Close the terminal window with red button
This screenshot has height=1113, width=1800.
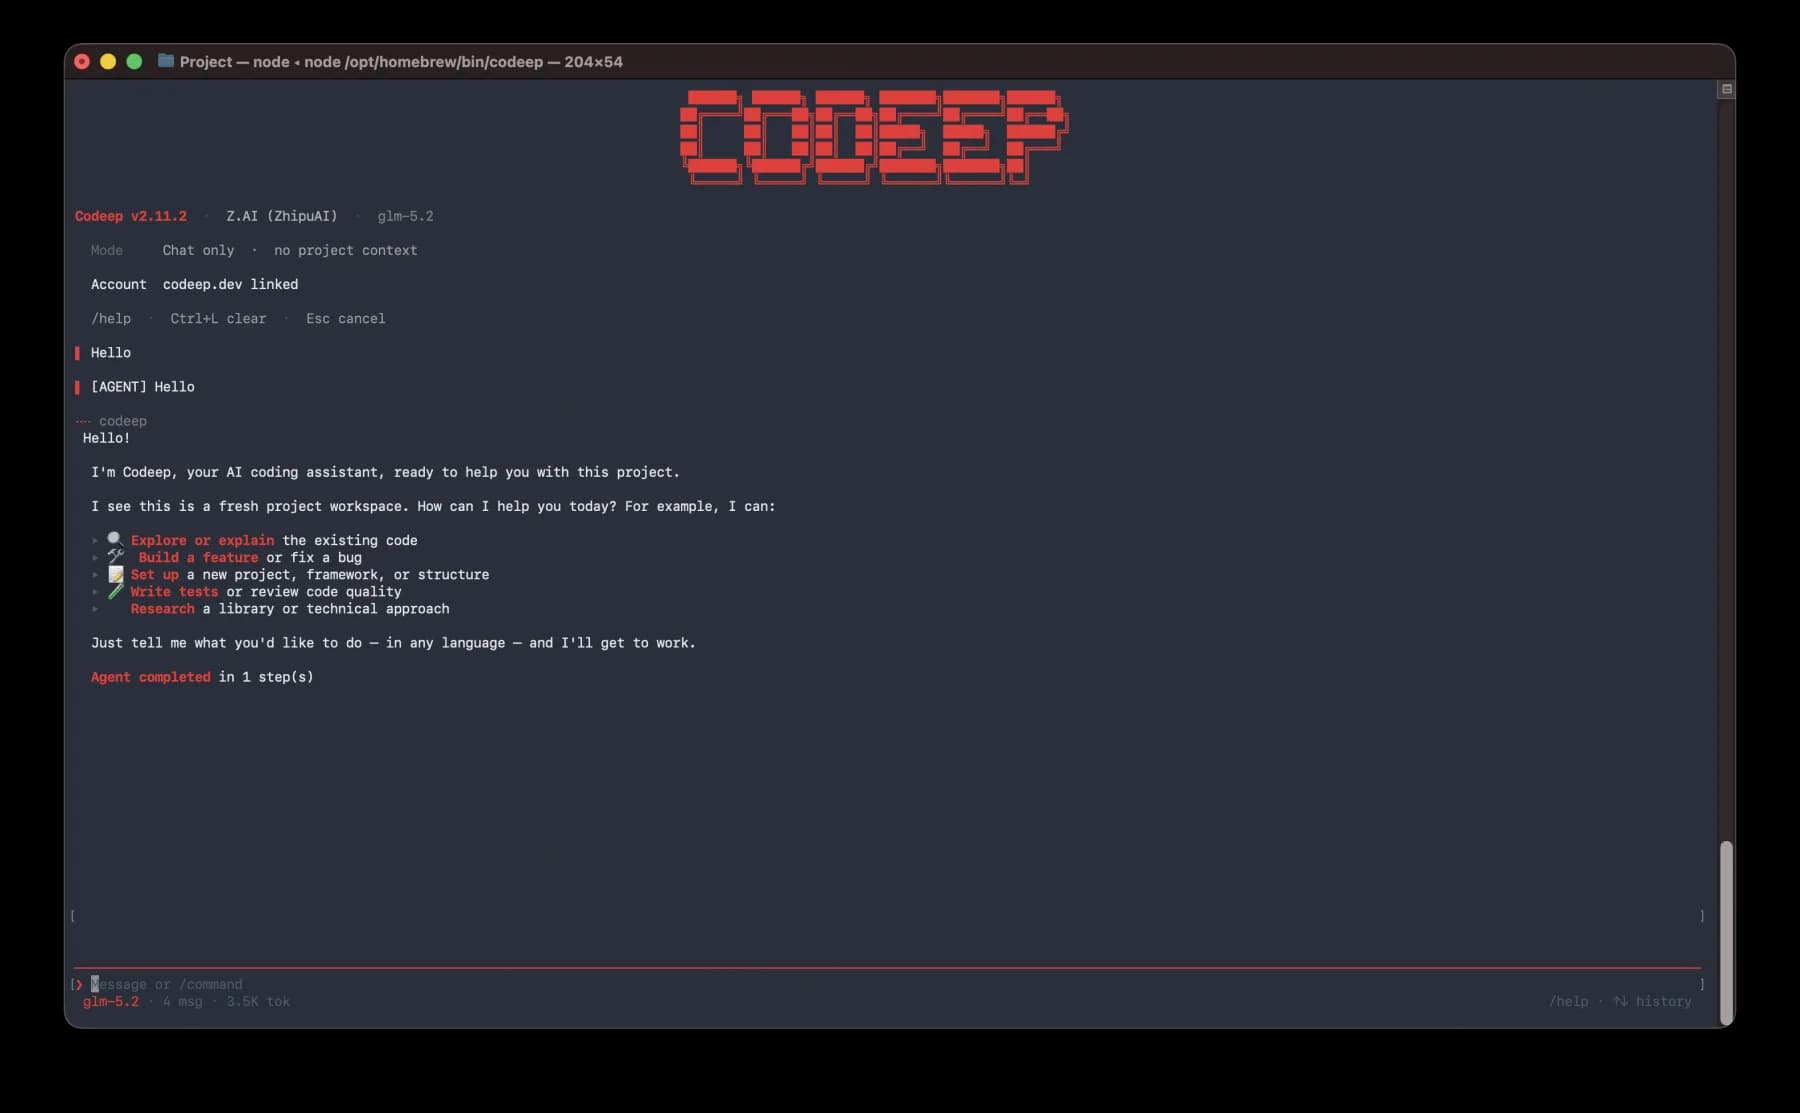(82, 61)
